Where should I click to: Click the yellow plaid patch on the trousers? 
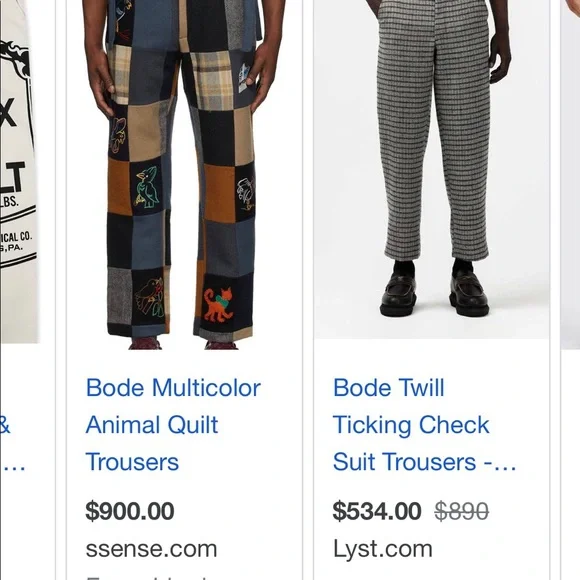tap(213, 81)
